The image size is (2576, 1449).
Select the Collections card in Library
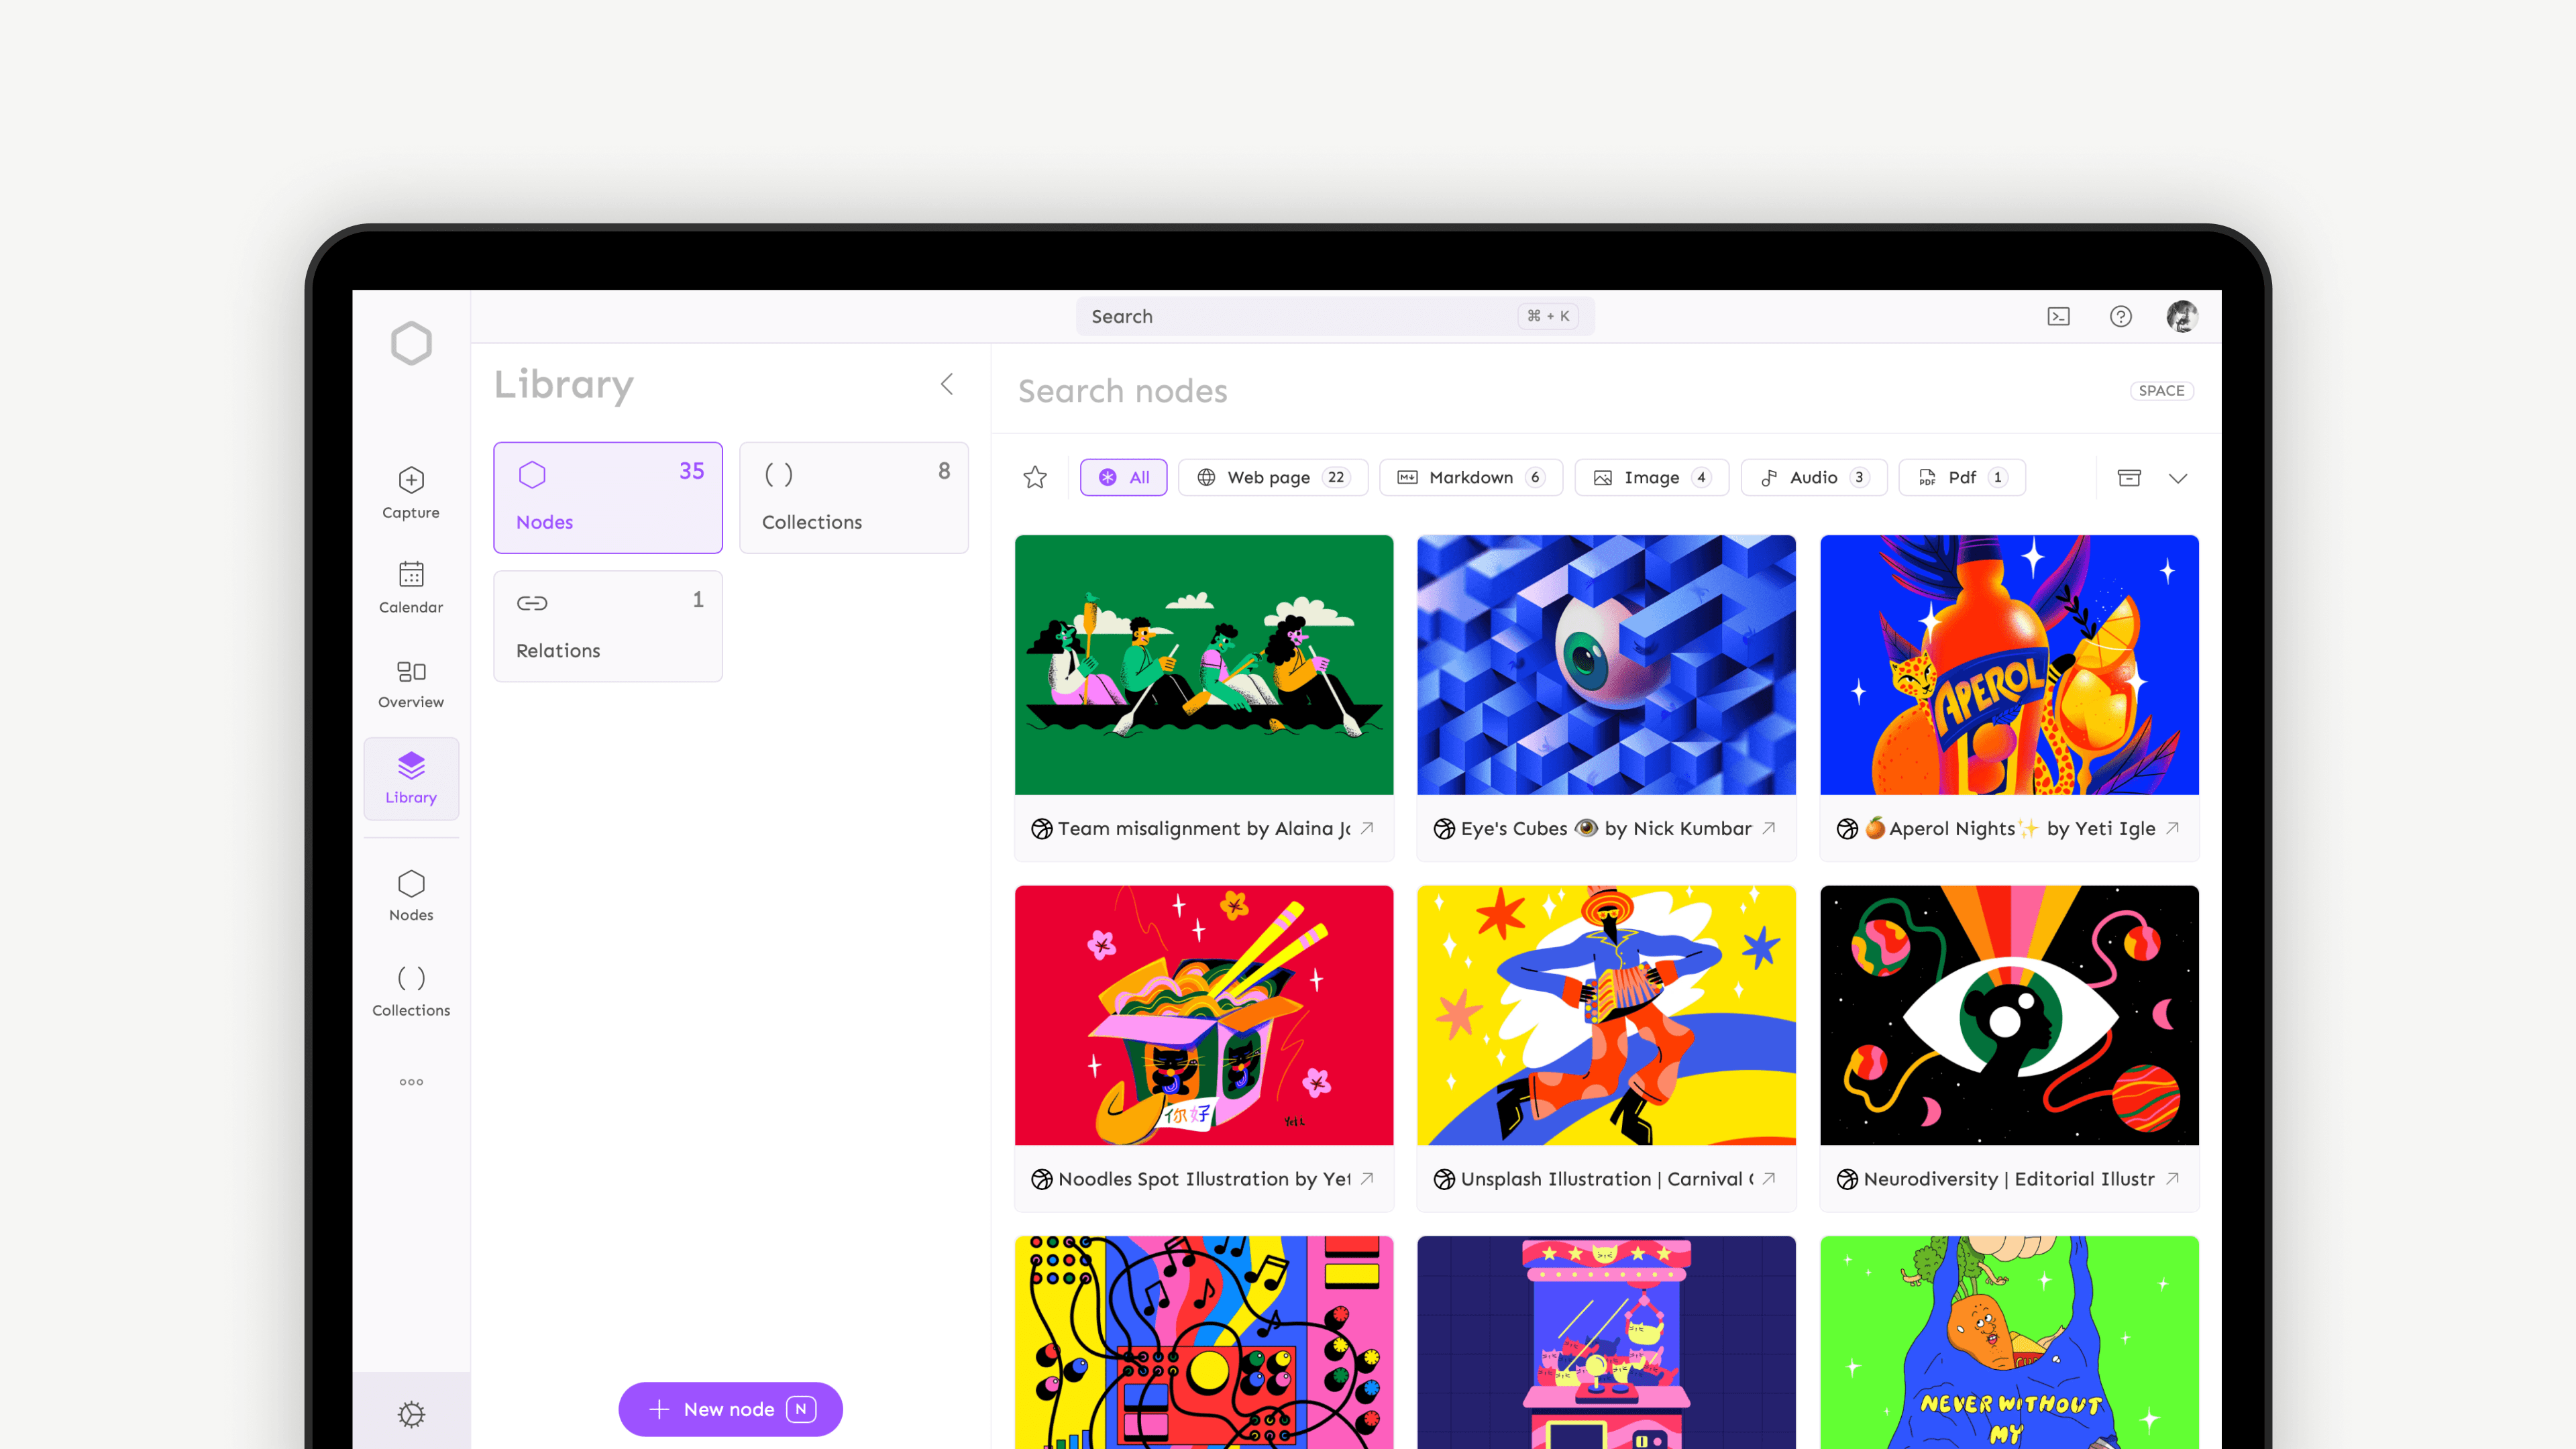(x=853, y=497)
